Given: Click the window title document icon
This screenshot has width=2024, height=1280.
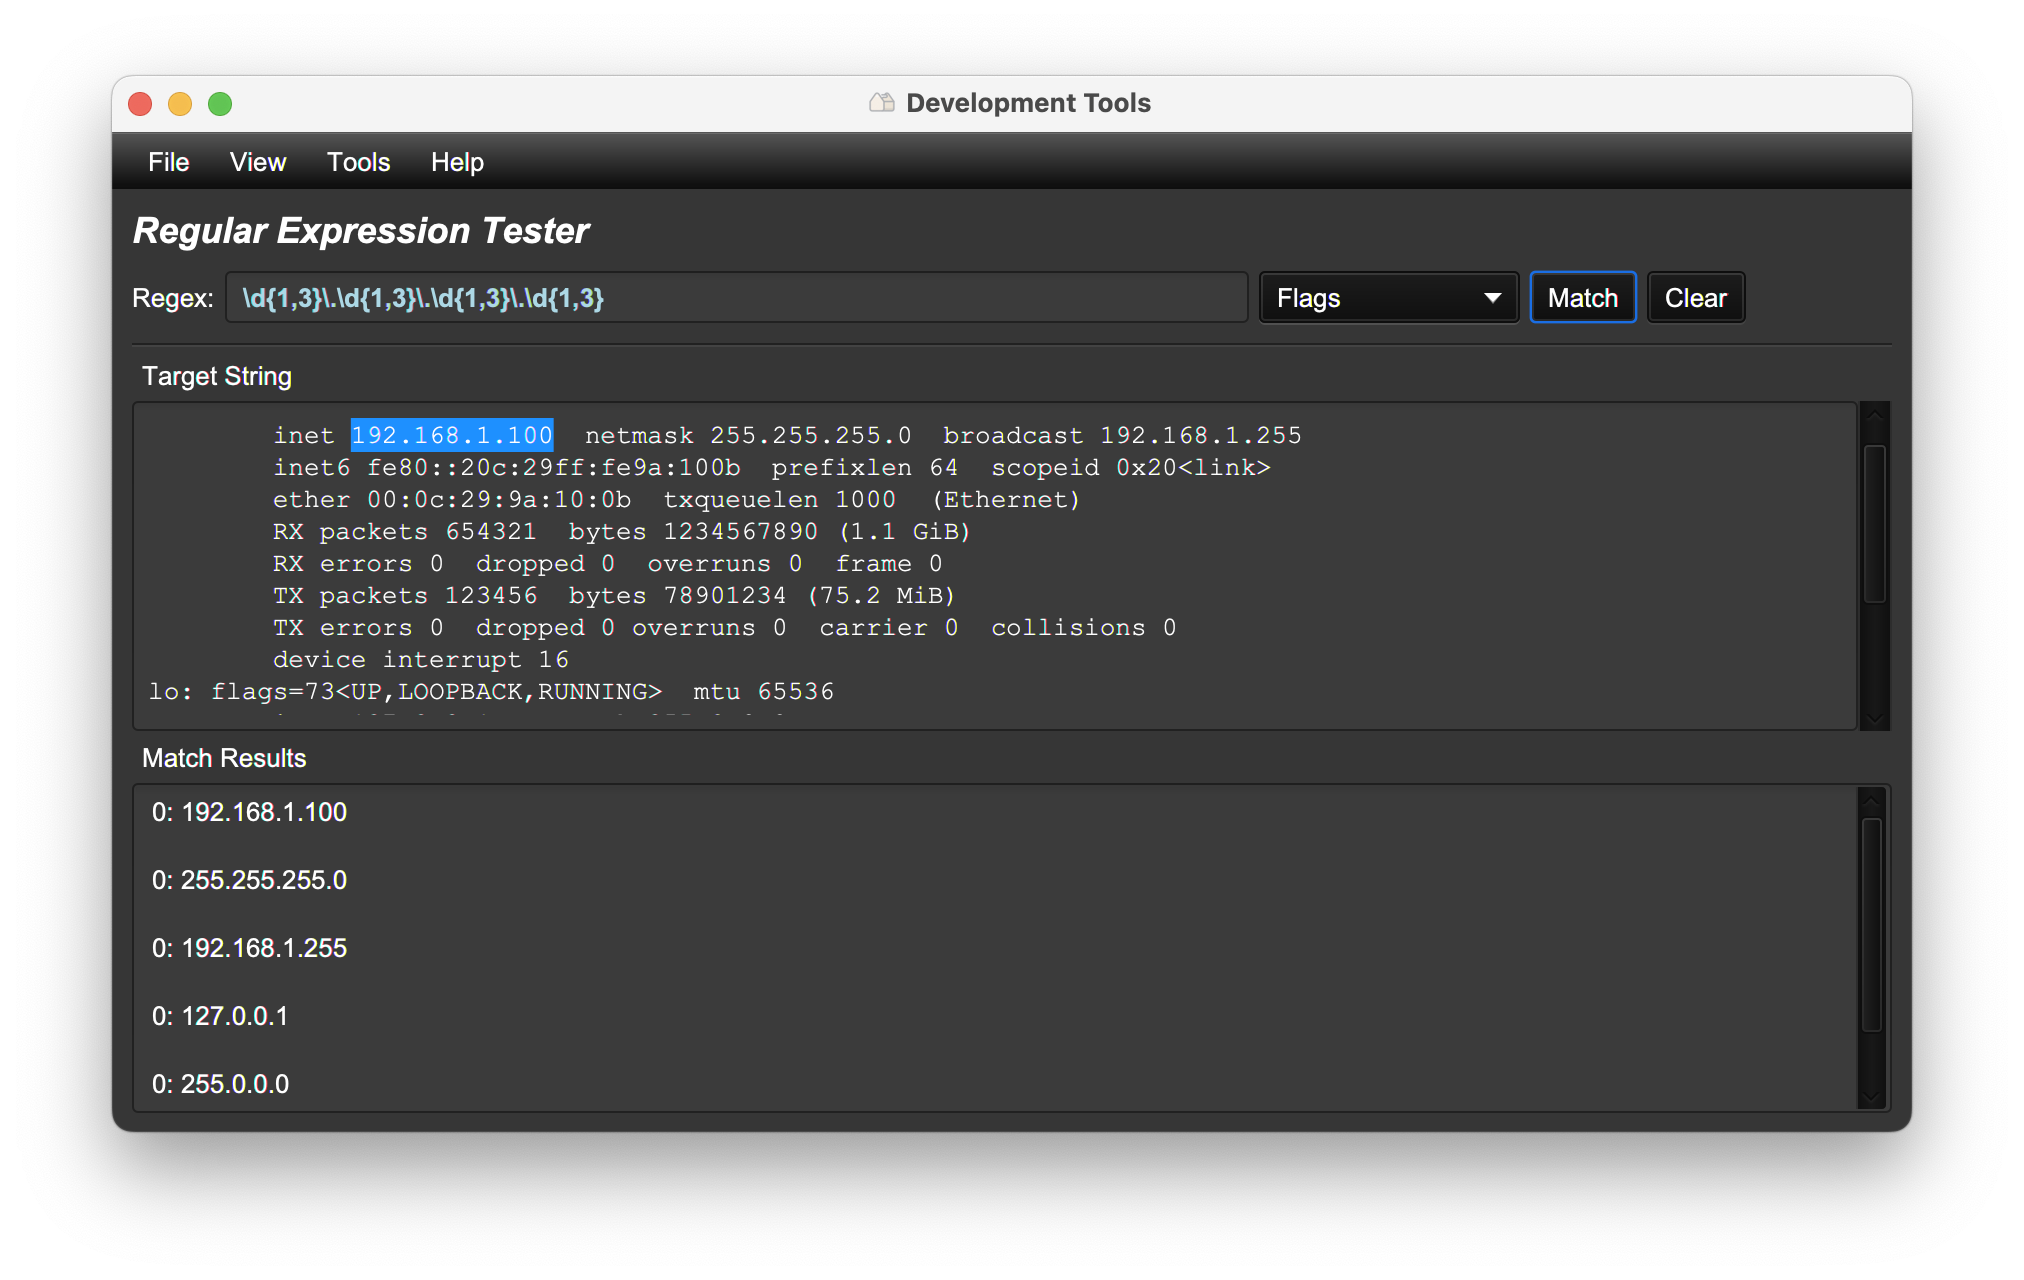Looking at the screenshot, I should (881, 103).
